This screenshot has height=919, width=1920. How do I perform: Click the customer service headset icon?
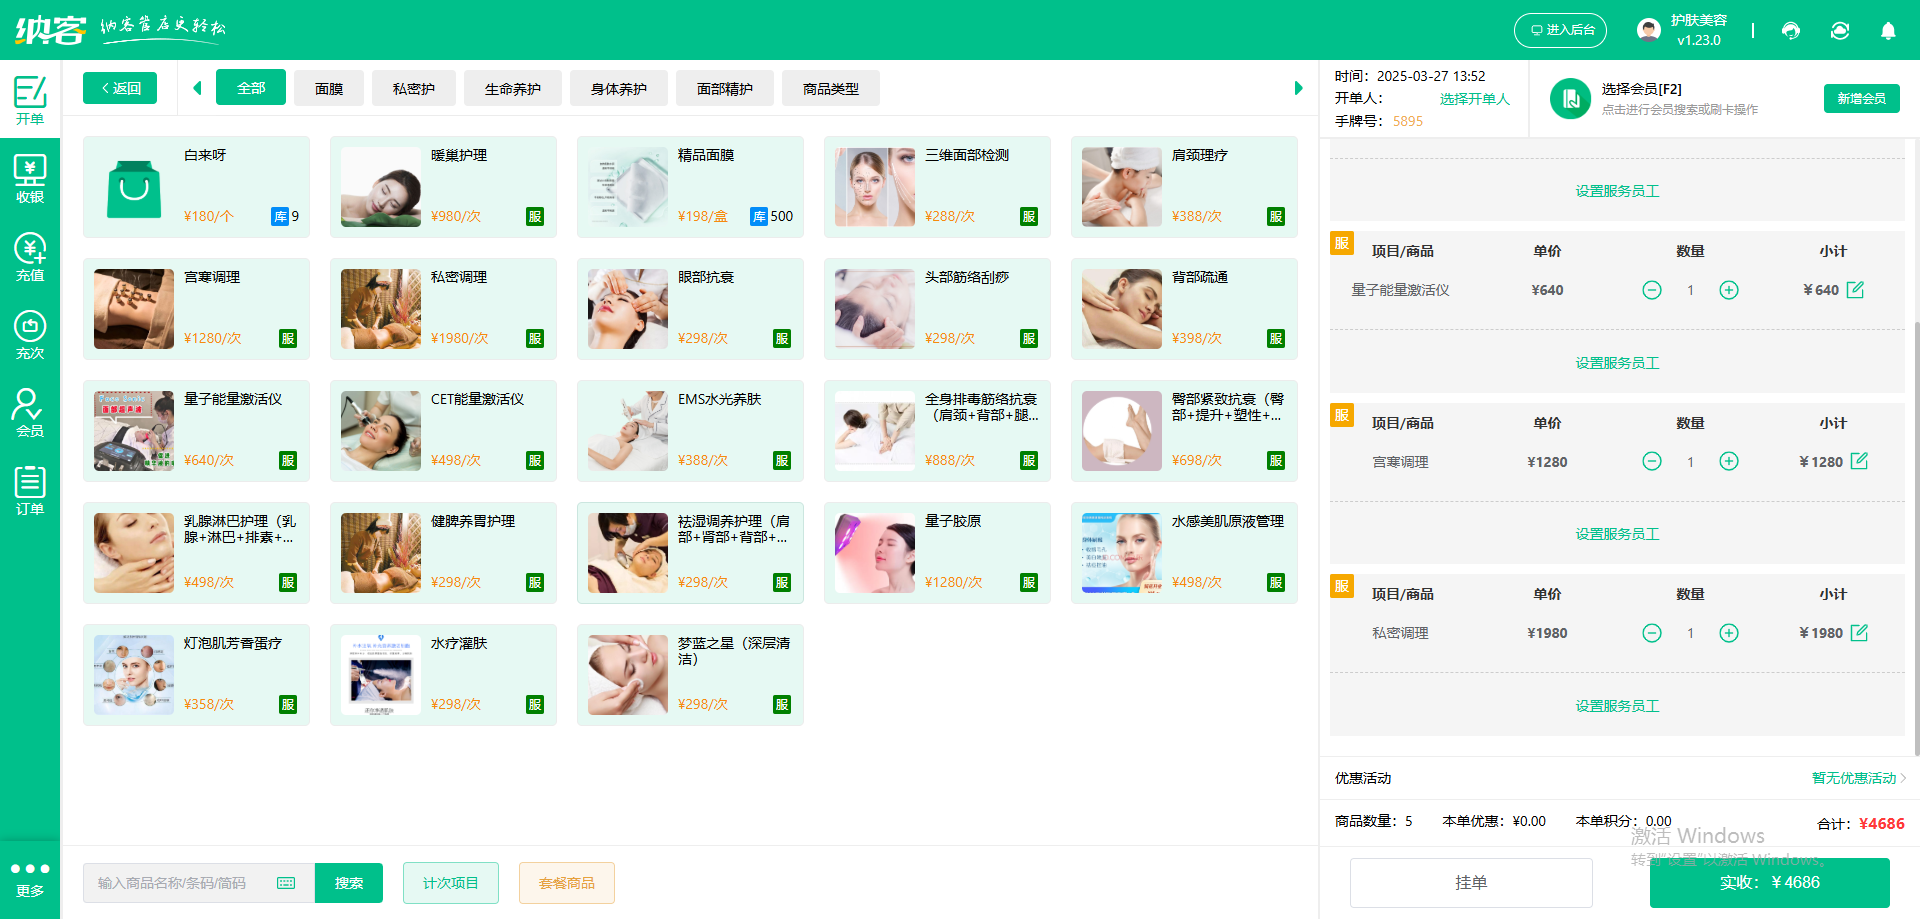coord(1791,31)
